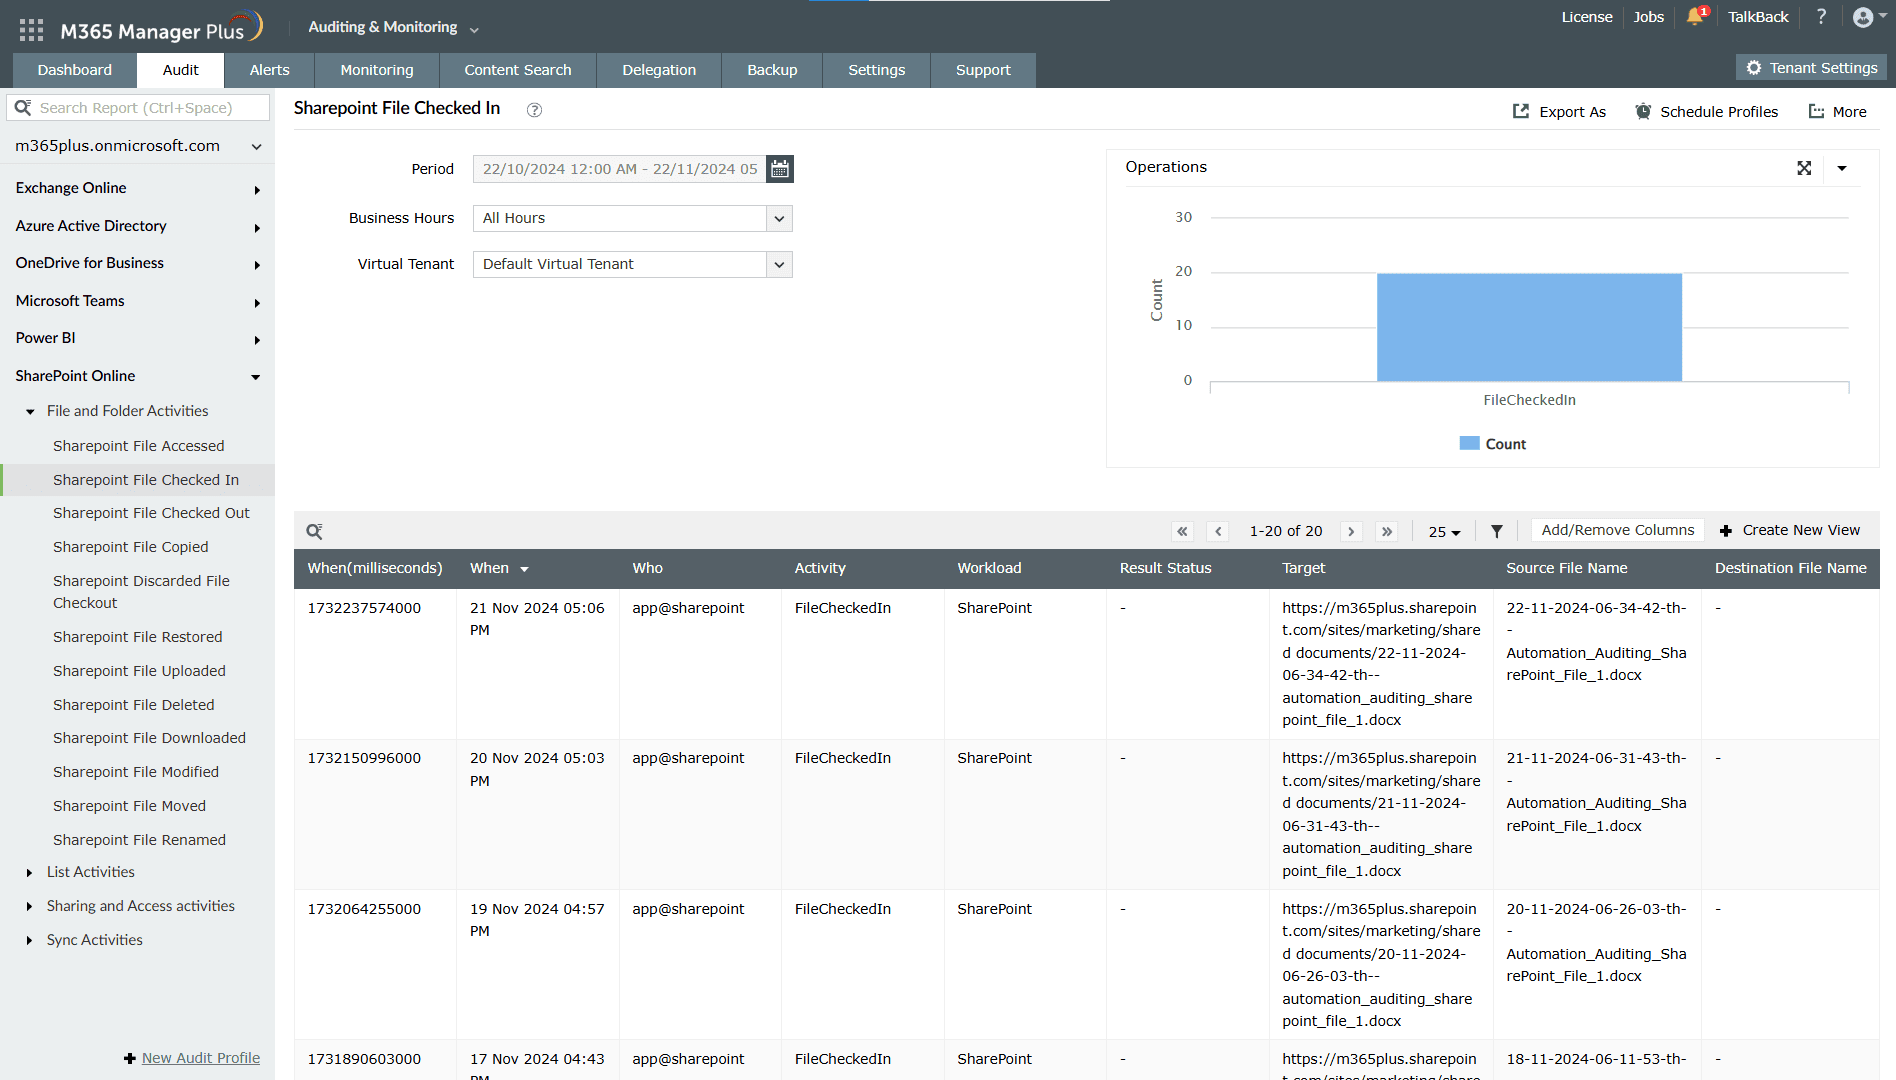This screenshot has height=1080, width=1896.
Task: Go to the last page of results
Action: [x=1387, y=531]
